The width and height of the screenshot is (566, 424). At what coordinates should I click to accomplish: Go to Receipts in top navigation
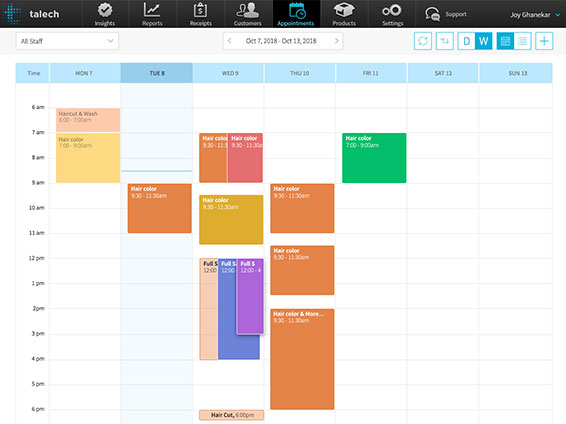(x=200, y=14)
